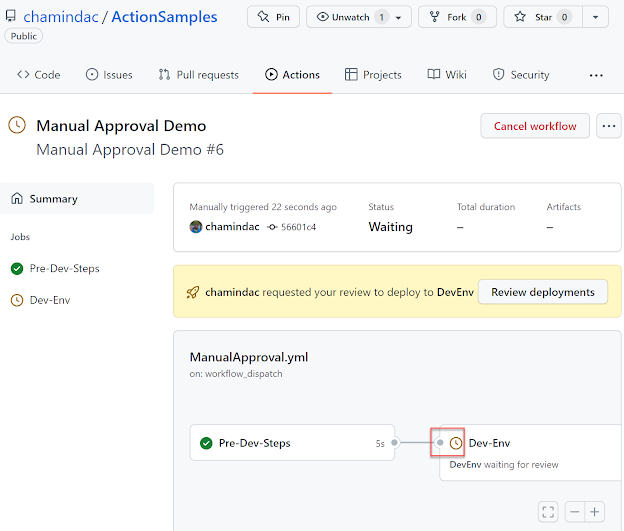Click the commit icon before 56601c4
The width and height of the screenshot is (624, 531).
tap(272, 227)
